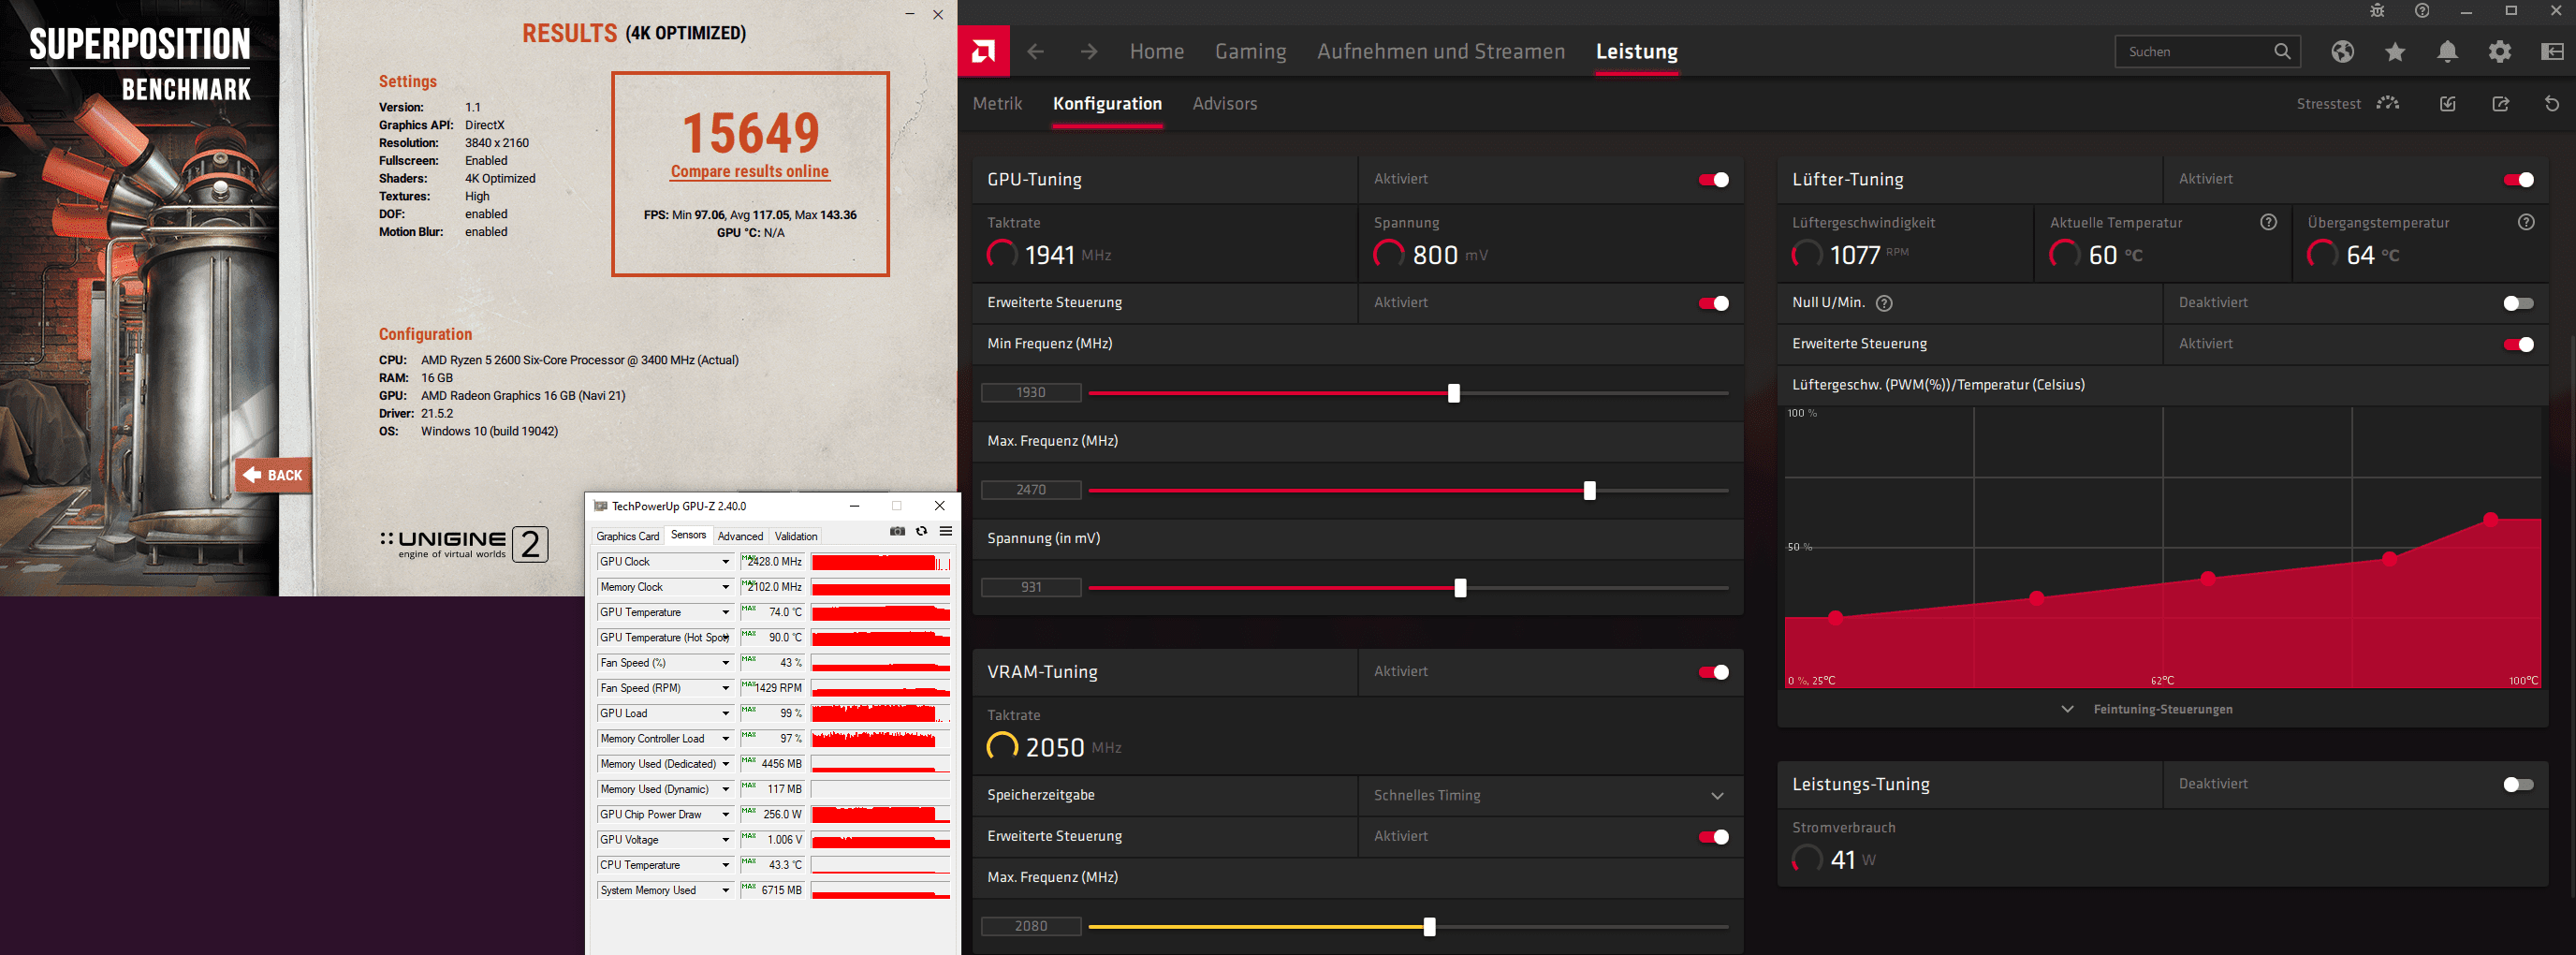Viewport: 2576px width, 955px height.
Task: Go back with the left arrow in Radeon Software
Action: pyautogui.click(x=1036, y=51)
